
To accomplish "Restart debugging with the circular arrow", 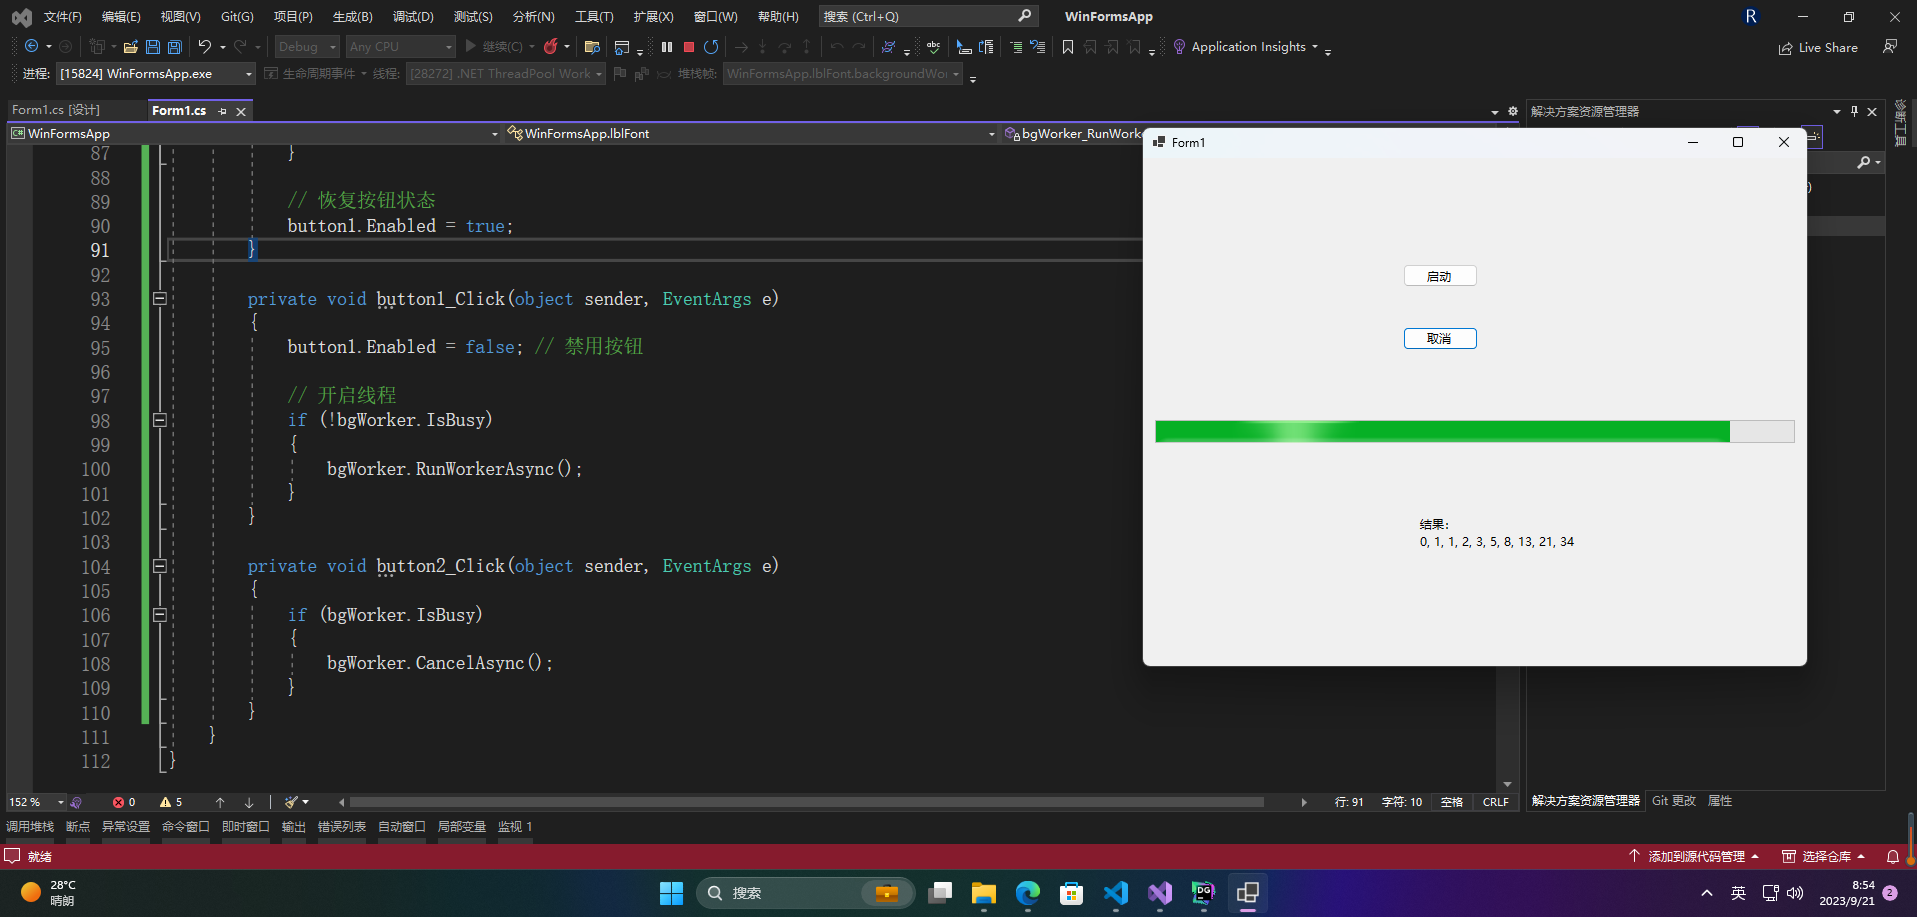I will [711, 47].
